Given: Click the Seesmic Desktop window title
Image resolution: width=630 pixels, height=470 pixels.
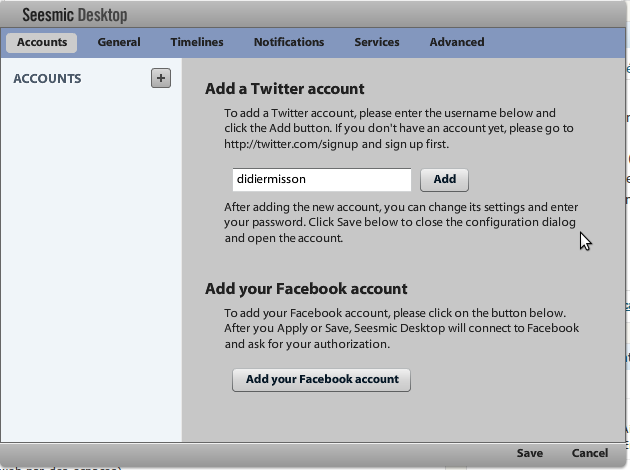Looking at the screenshot, I should (x=75, y=15).
